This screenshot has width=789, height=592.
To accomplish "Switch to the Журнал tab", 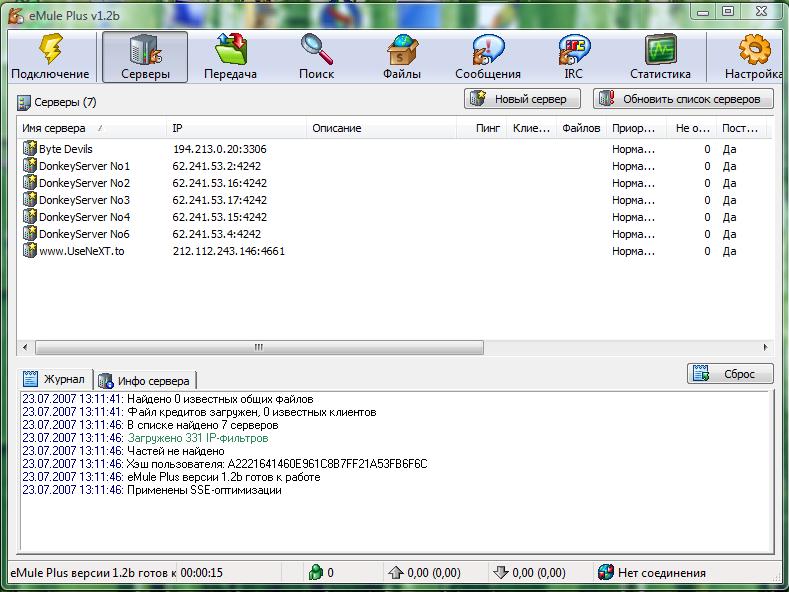I will (x=55, y=379).
